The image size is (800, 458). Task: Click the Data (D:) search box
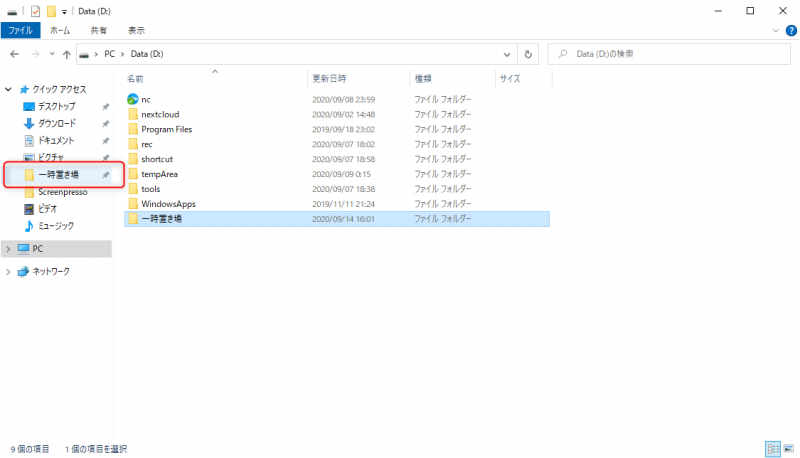669,54
